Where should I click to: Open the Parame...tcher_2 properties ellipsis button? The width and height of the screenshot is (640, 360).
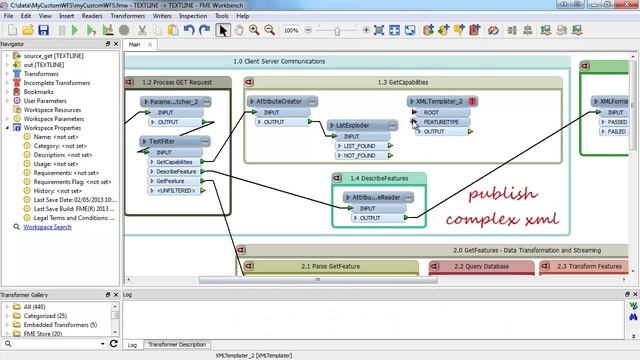[x=207, y=102]
